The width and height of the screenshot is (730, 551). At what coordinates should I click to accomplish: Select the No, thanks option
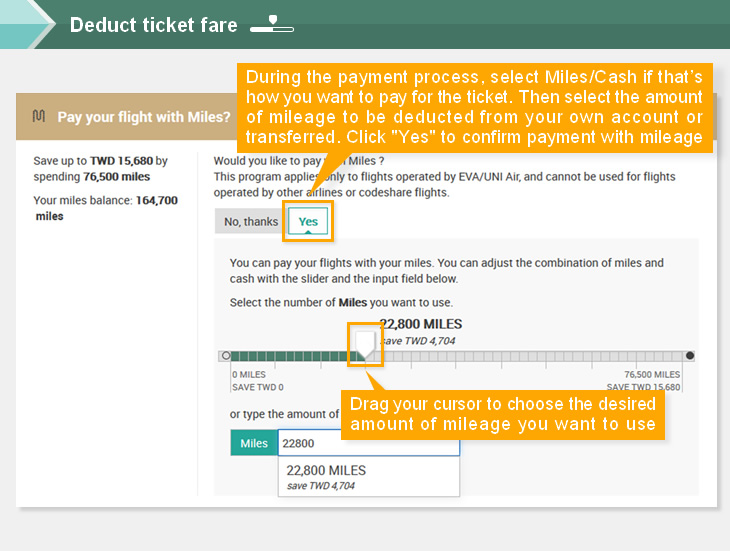pyautogui.click(x=251, y=221)
